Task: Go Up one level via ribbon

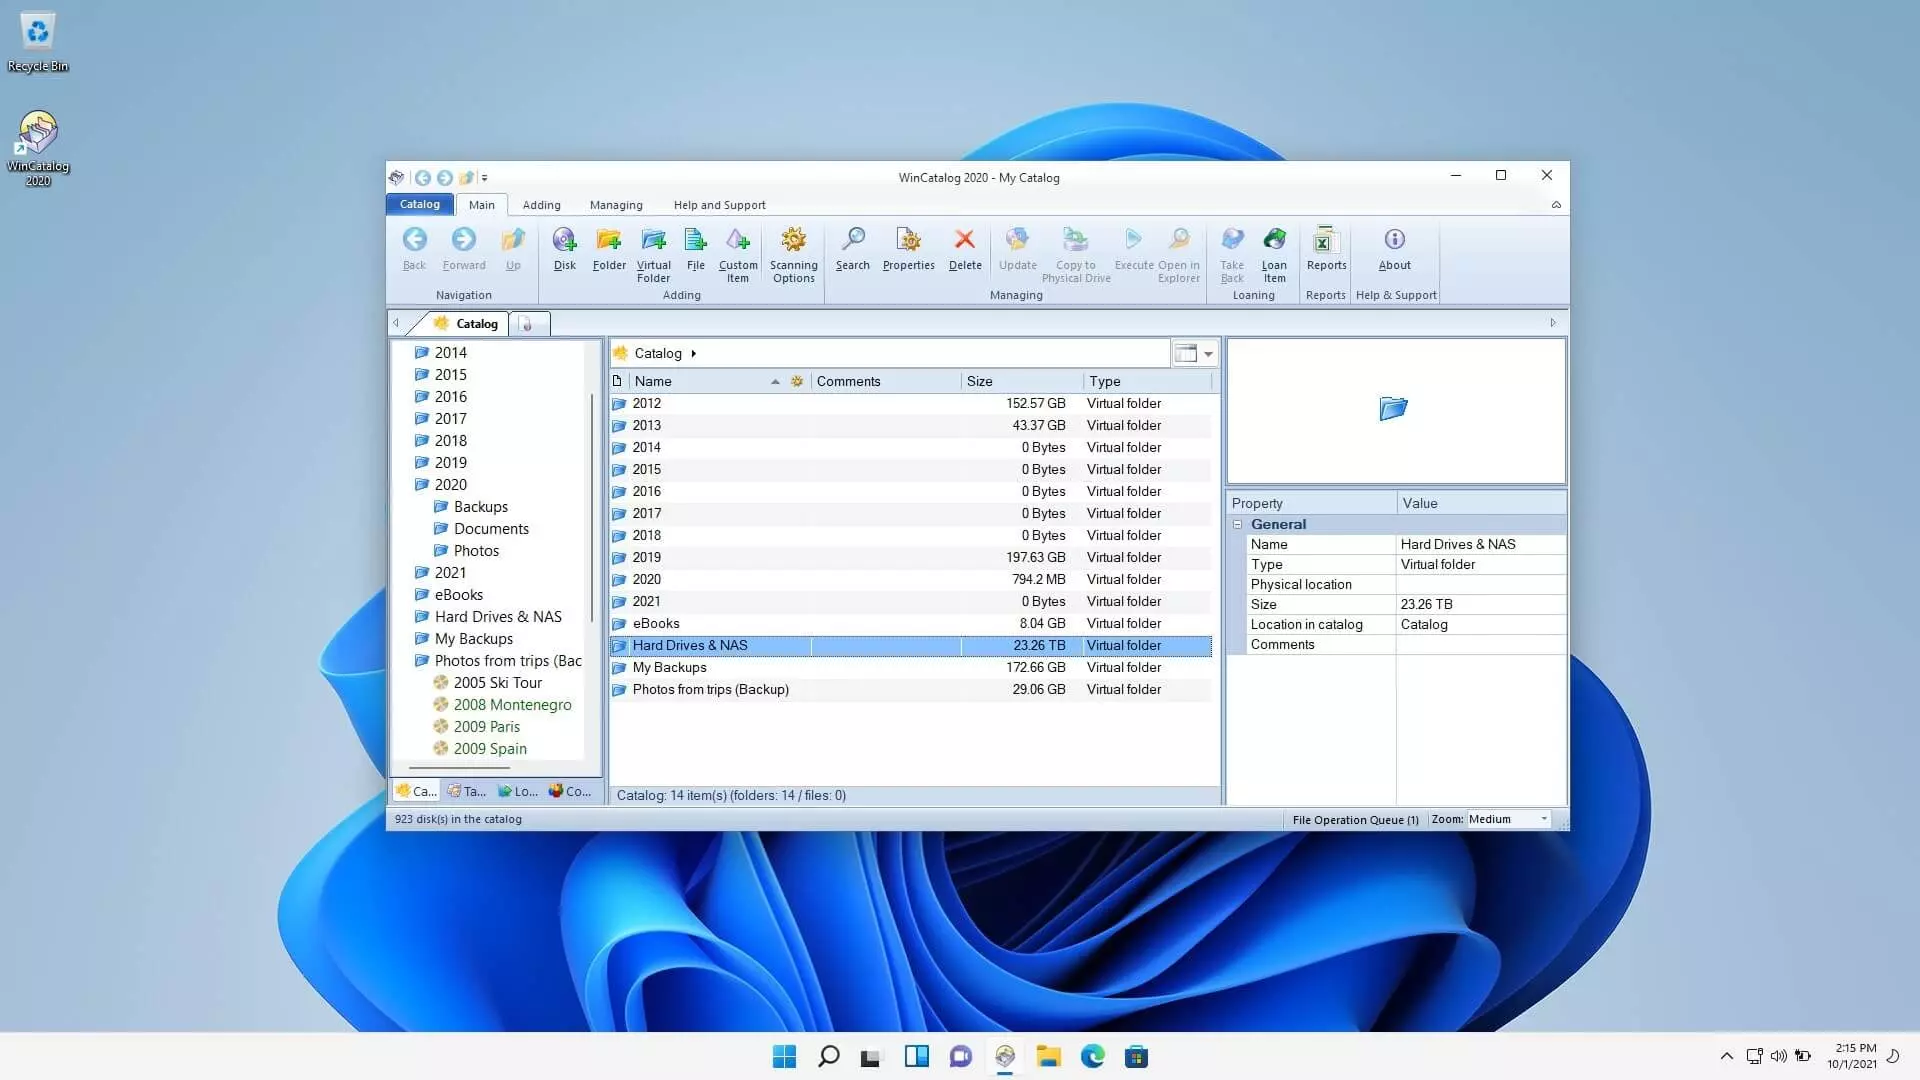Action: coord(513,249)
